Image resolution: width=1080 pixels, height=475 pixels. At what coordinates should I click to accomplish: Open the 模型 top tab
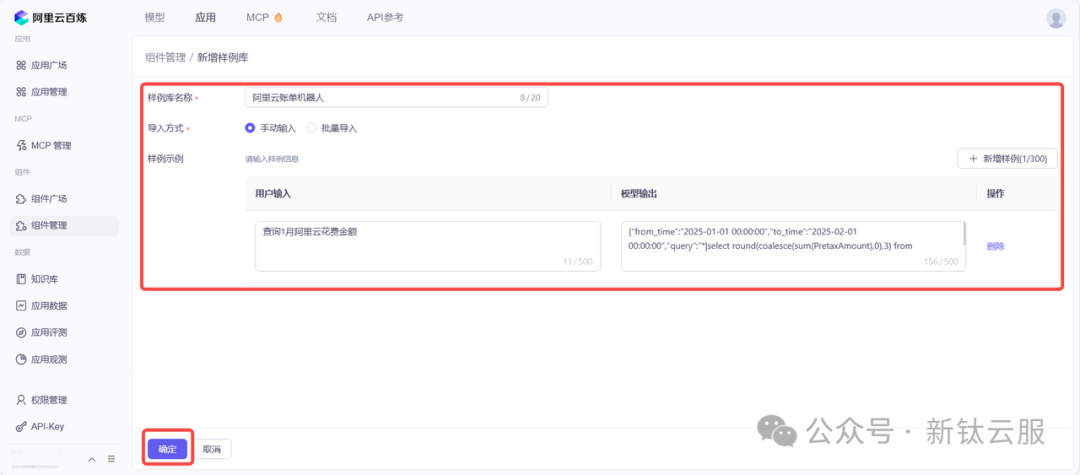(x=155, y=18)
